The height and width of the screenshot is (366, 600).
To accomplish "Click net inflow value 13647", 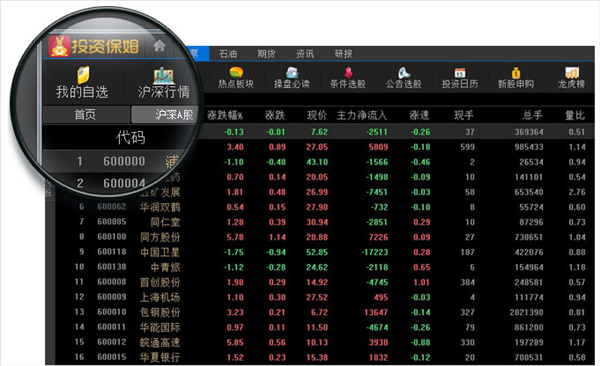I will point(376,312).
